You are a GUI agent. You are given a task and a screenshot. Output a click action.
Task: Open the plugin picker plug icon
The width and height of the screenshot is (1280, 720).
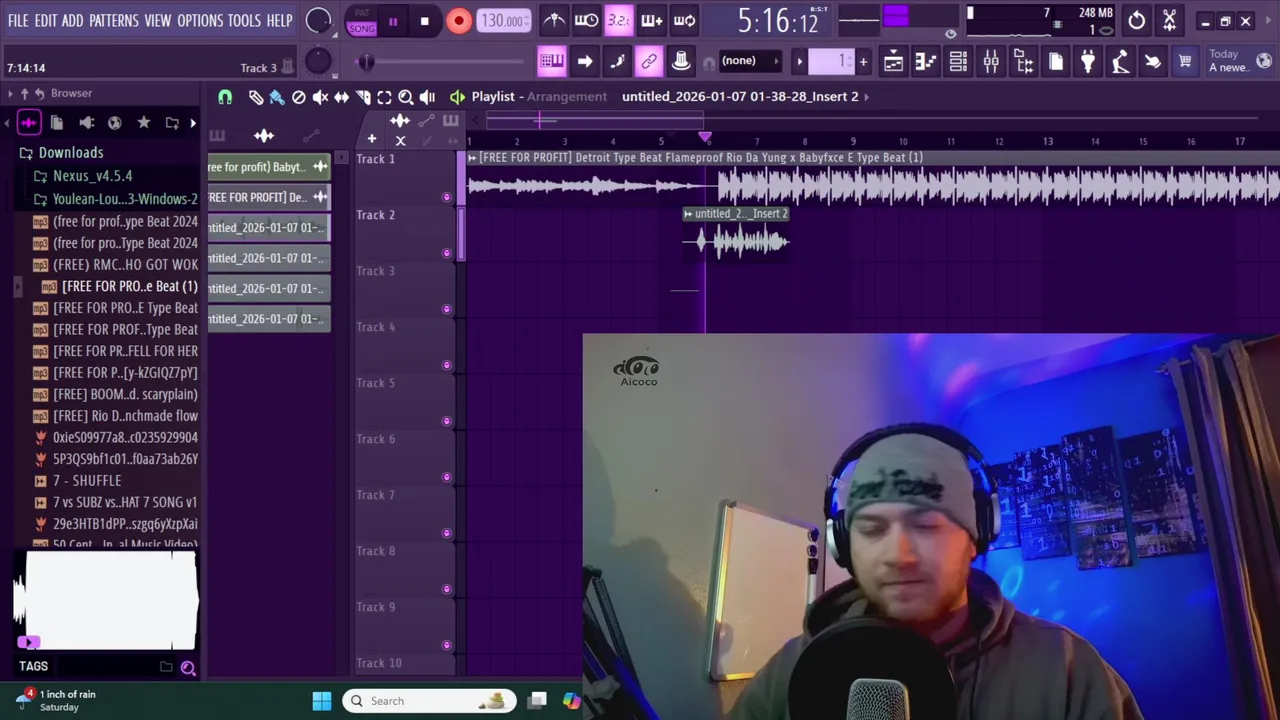coord(1088,62)
